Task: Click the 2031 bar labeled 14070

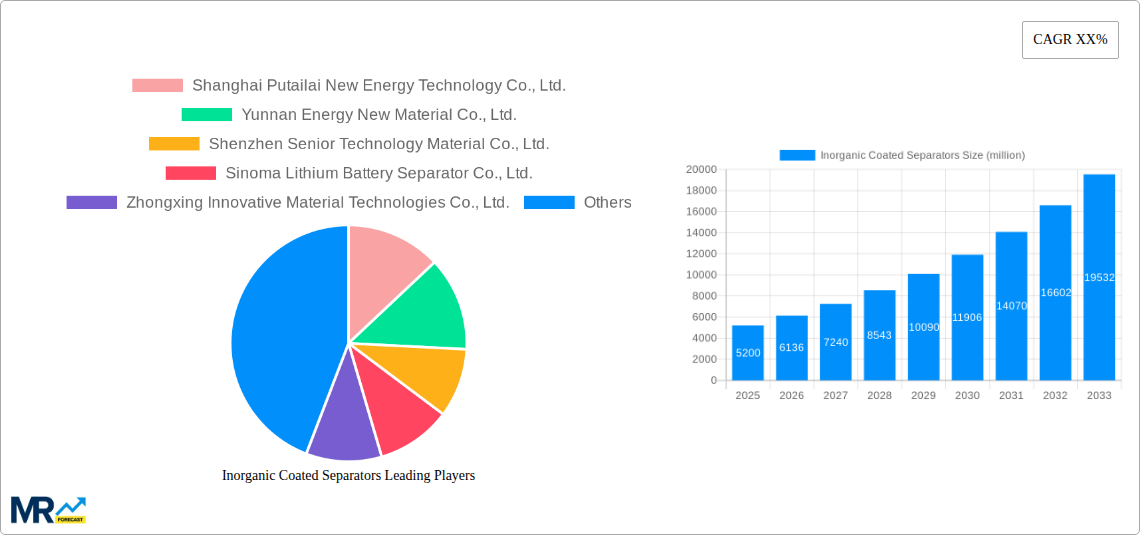Action: coord(1011,306)
